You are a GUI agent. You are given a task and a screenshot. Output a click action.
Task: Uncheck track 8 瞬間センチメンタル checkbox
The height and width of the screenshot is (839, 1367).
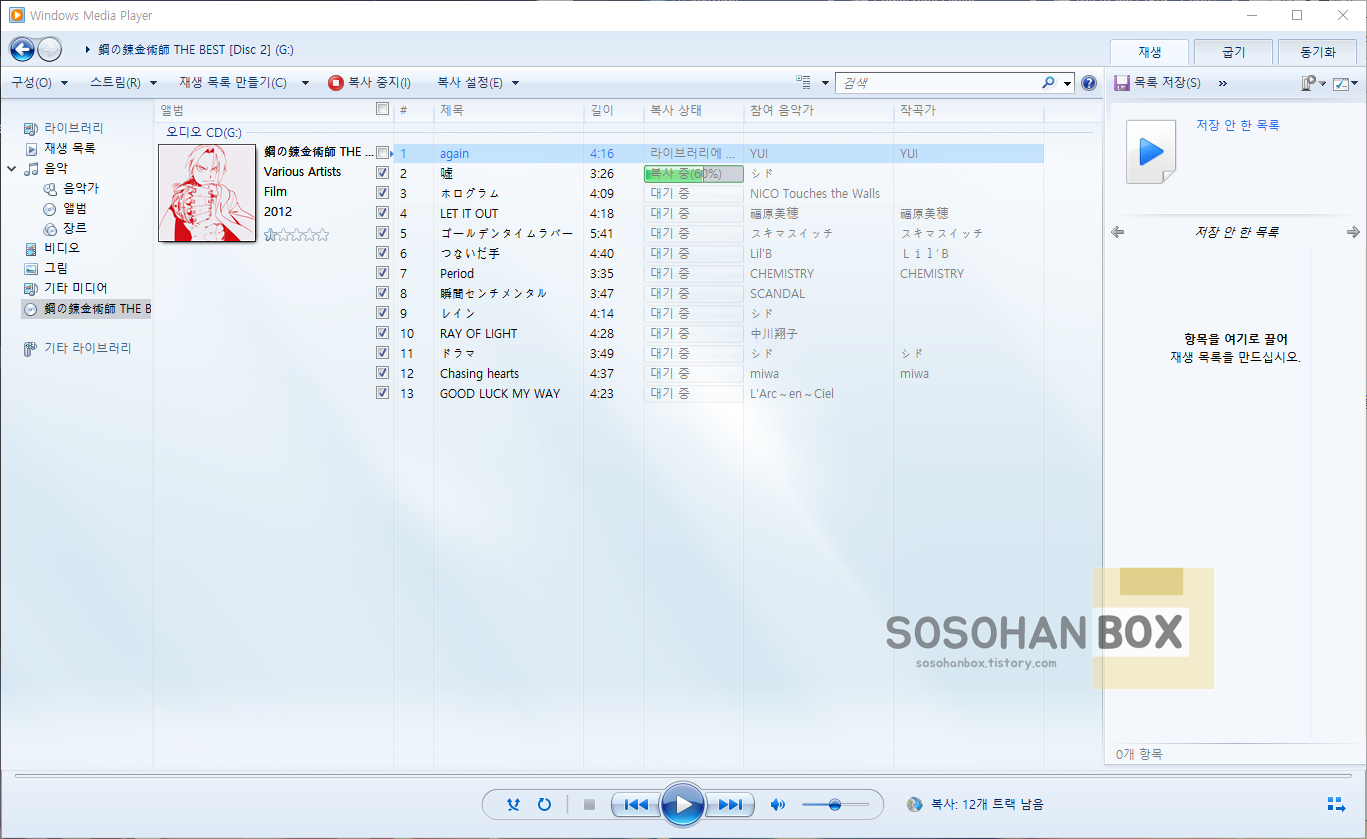click(382, 293)
